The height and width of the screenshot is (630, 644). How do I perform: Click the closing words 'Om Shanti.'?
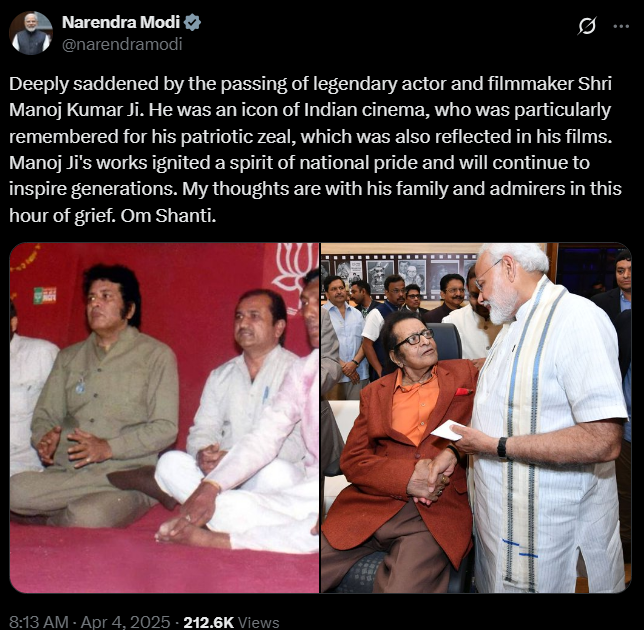pos(168,215)
